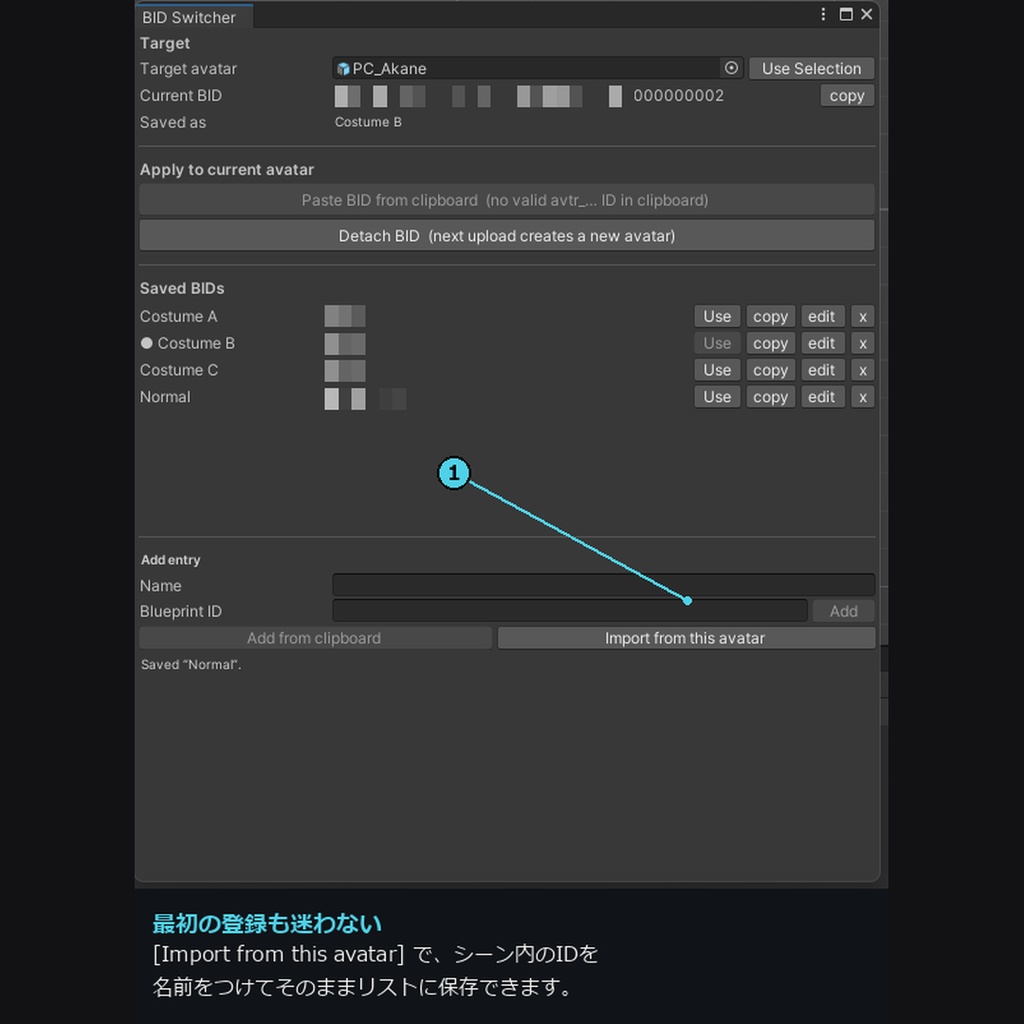Click the Blueprint ID input field
Viewport: 1024px width, 1024px height.
(x=569, y=611)
